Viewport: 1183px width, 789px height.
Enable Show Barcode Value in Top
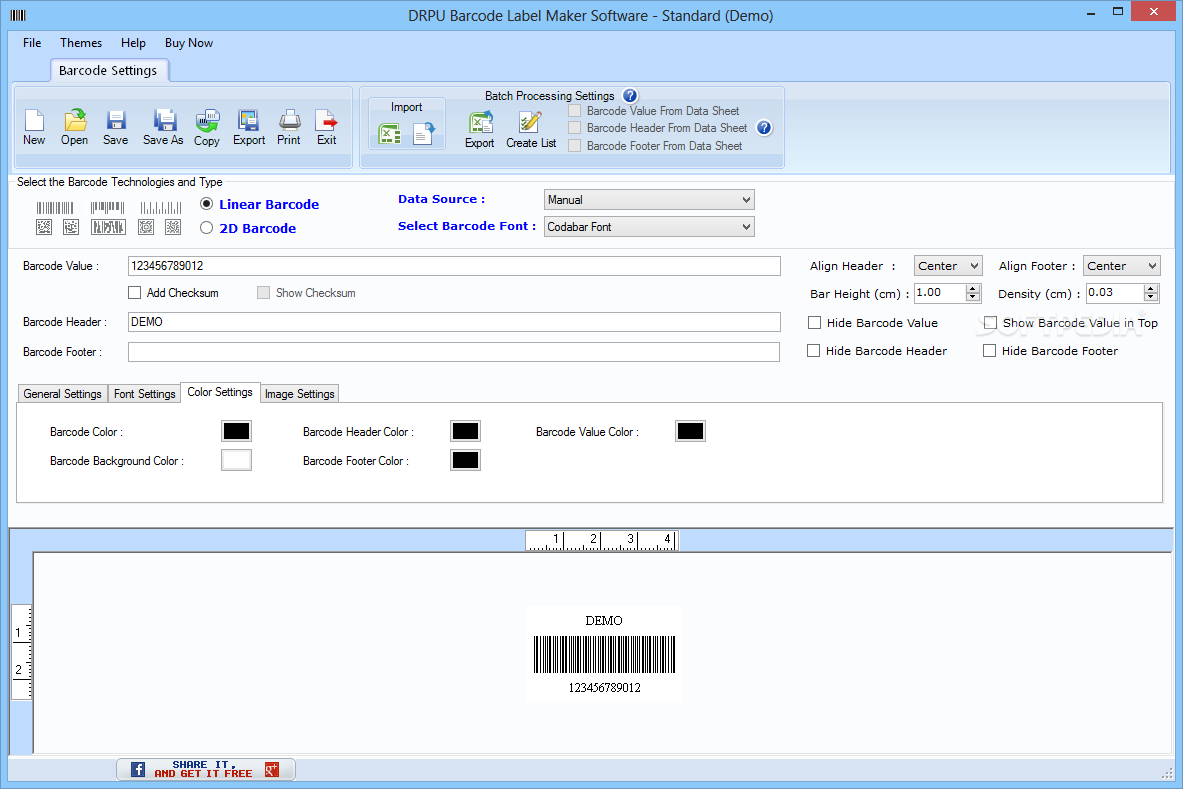[991, 323]
